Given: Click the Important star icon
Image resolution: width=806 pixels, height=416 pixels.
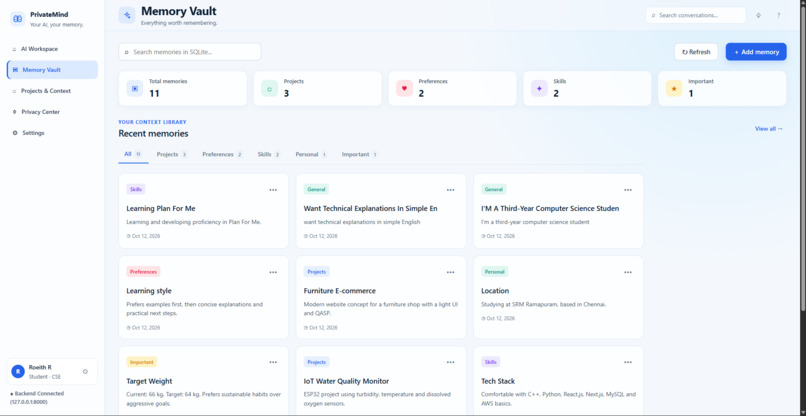Looking at the screenshot, I should 674,88.
